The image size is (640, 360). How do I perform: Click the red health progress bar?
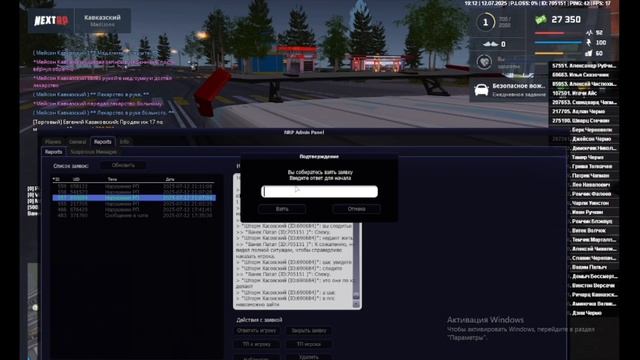pos(558,33)
